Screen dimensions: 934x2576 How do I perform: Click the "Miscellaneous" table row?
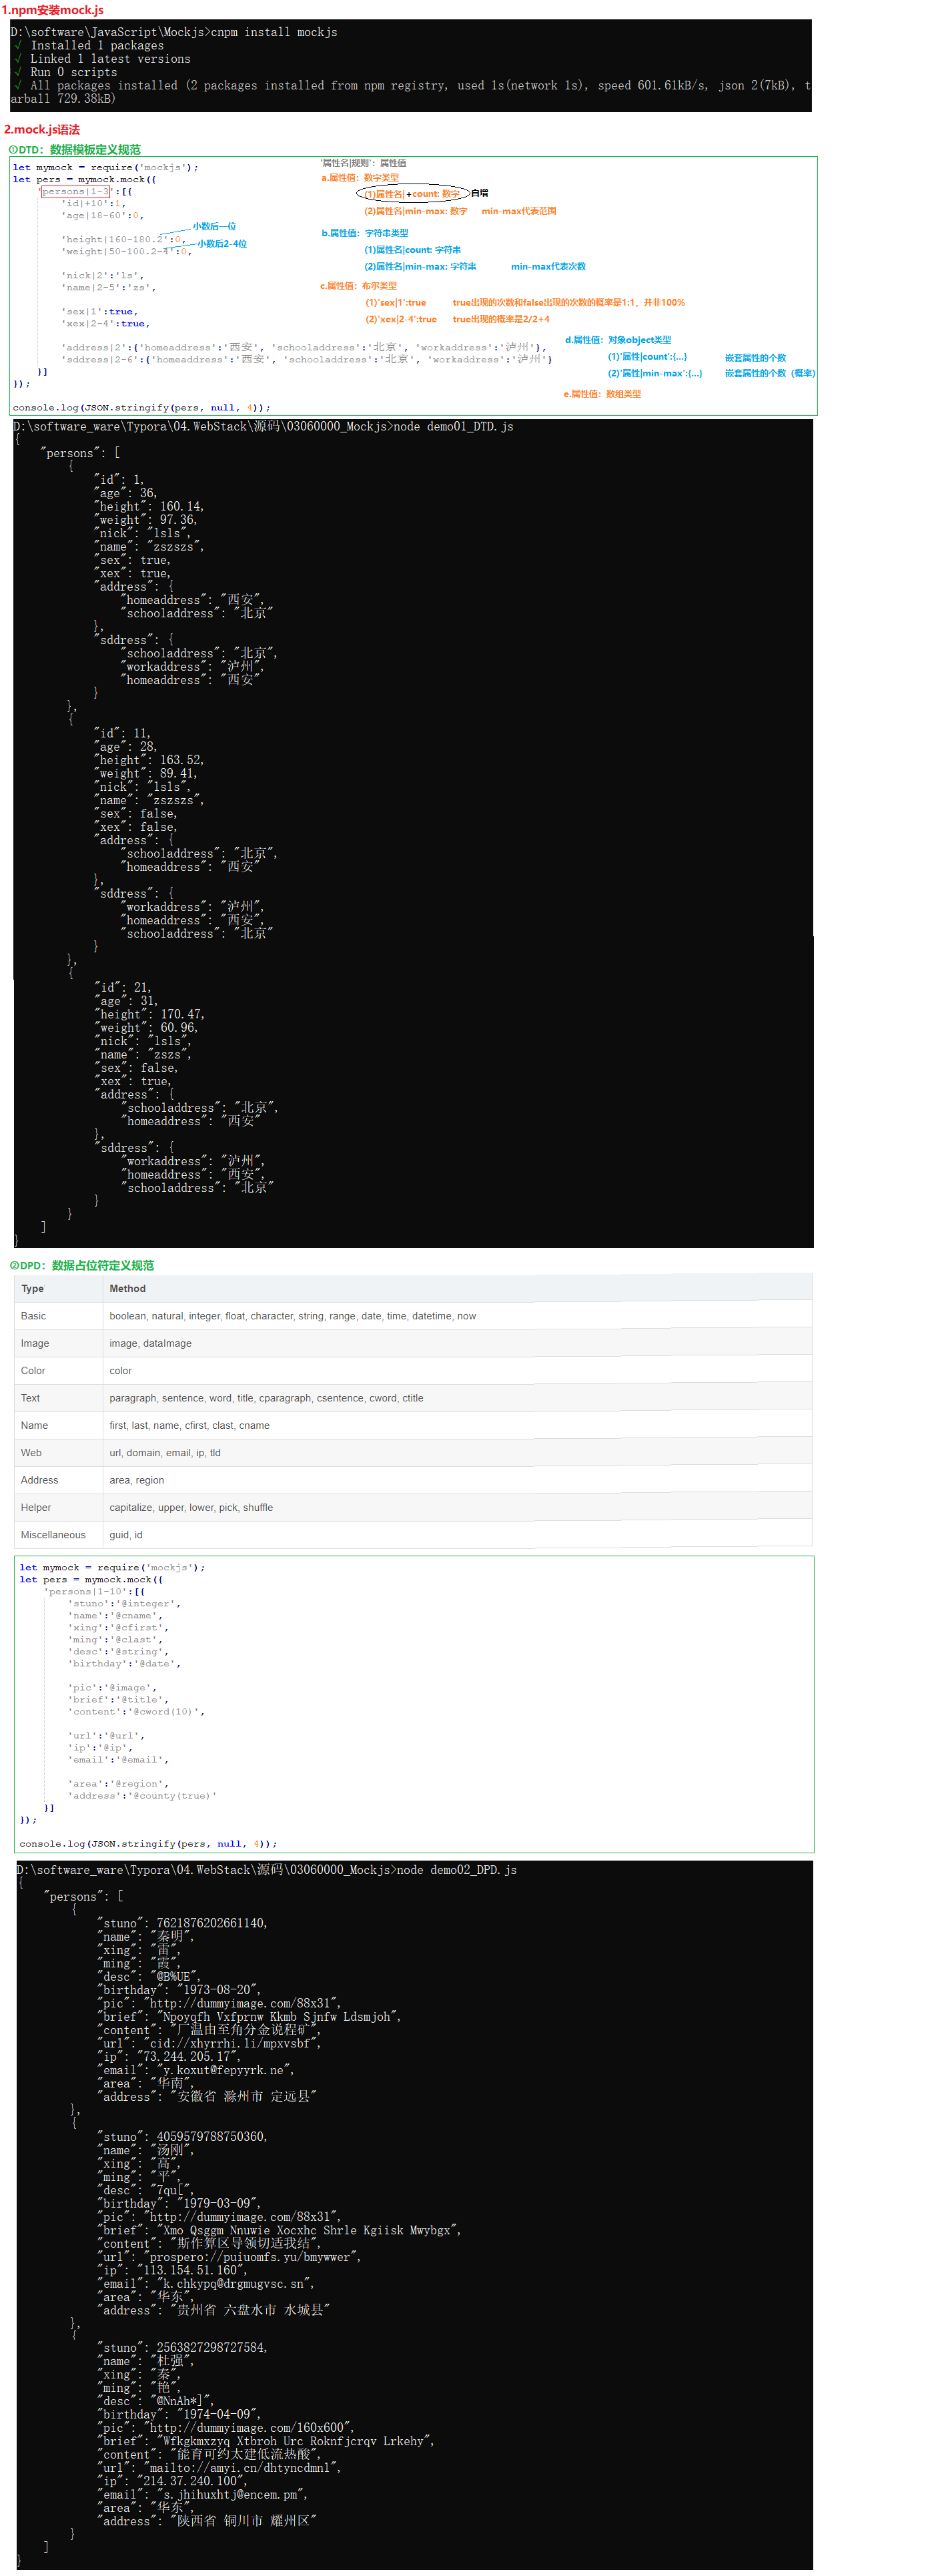pyautogui.click(x=53, y=1534)
